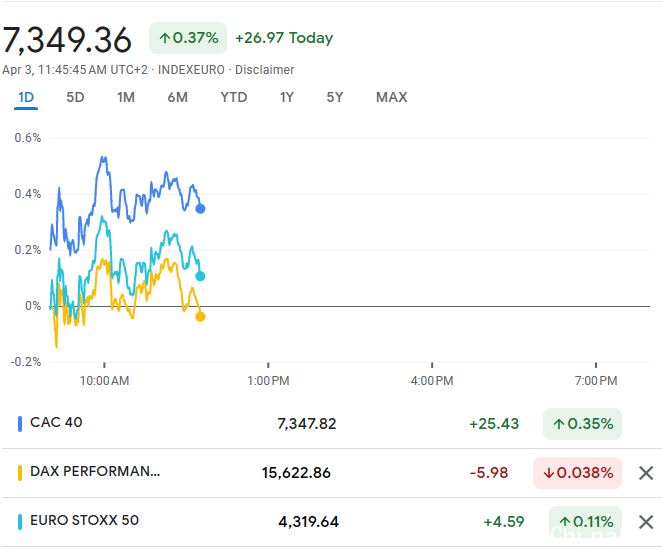662x548 pixels.
Task: Click the +26.97 Today text
Action: pyautogui.click(x=284, y=38)
